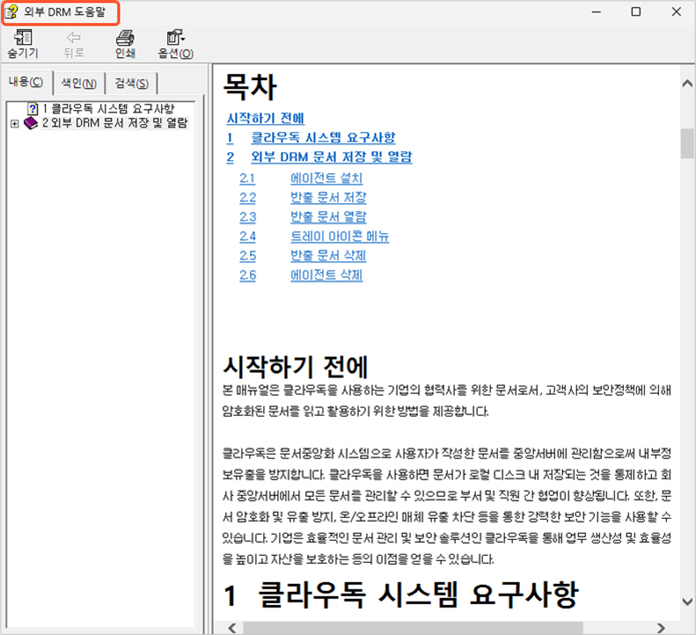The width and height of the screenshot is (696, 635).
Task: Open the 에이전트 설치 link
Action: [x=327, y=178]
